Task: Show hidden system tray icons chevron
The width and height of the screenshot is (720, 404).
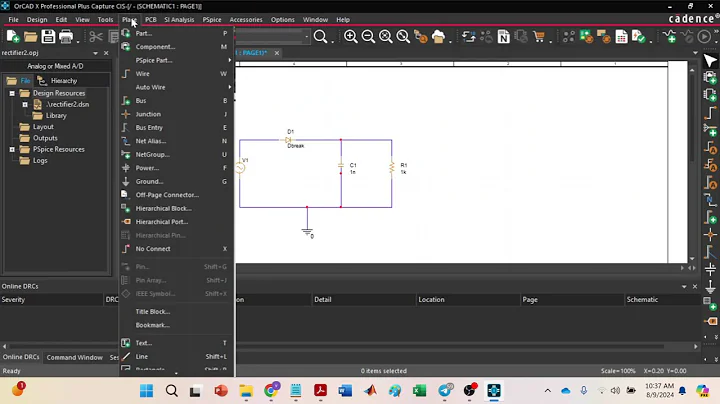Action: [547, 391]
